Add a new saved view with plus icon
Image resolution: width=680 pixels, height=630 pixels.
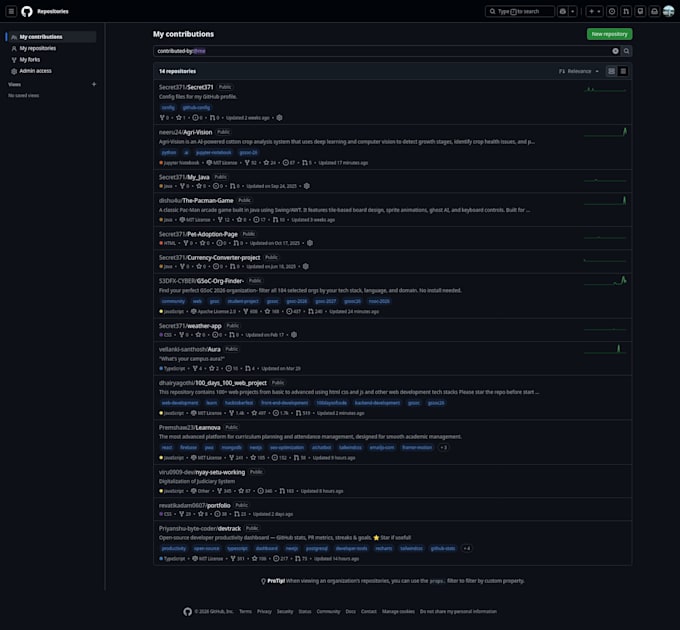94,84
